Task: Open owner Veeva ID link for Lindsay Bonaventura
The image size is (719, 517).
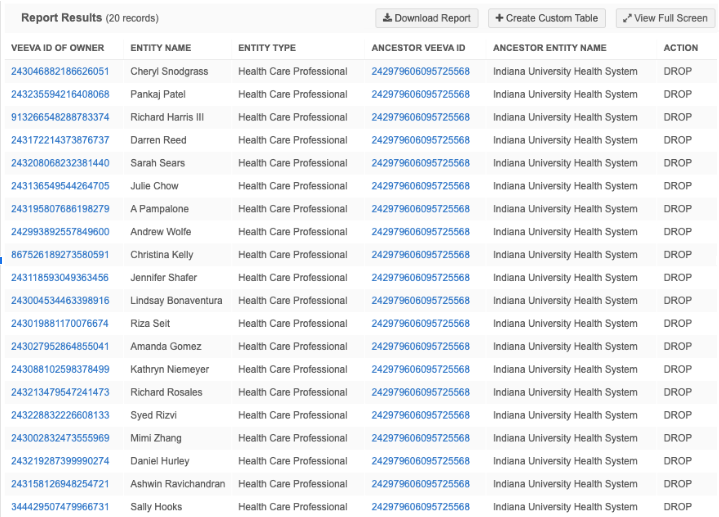Action: coord(60,301)
